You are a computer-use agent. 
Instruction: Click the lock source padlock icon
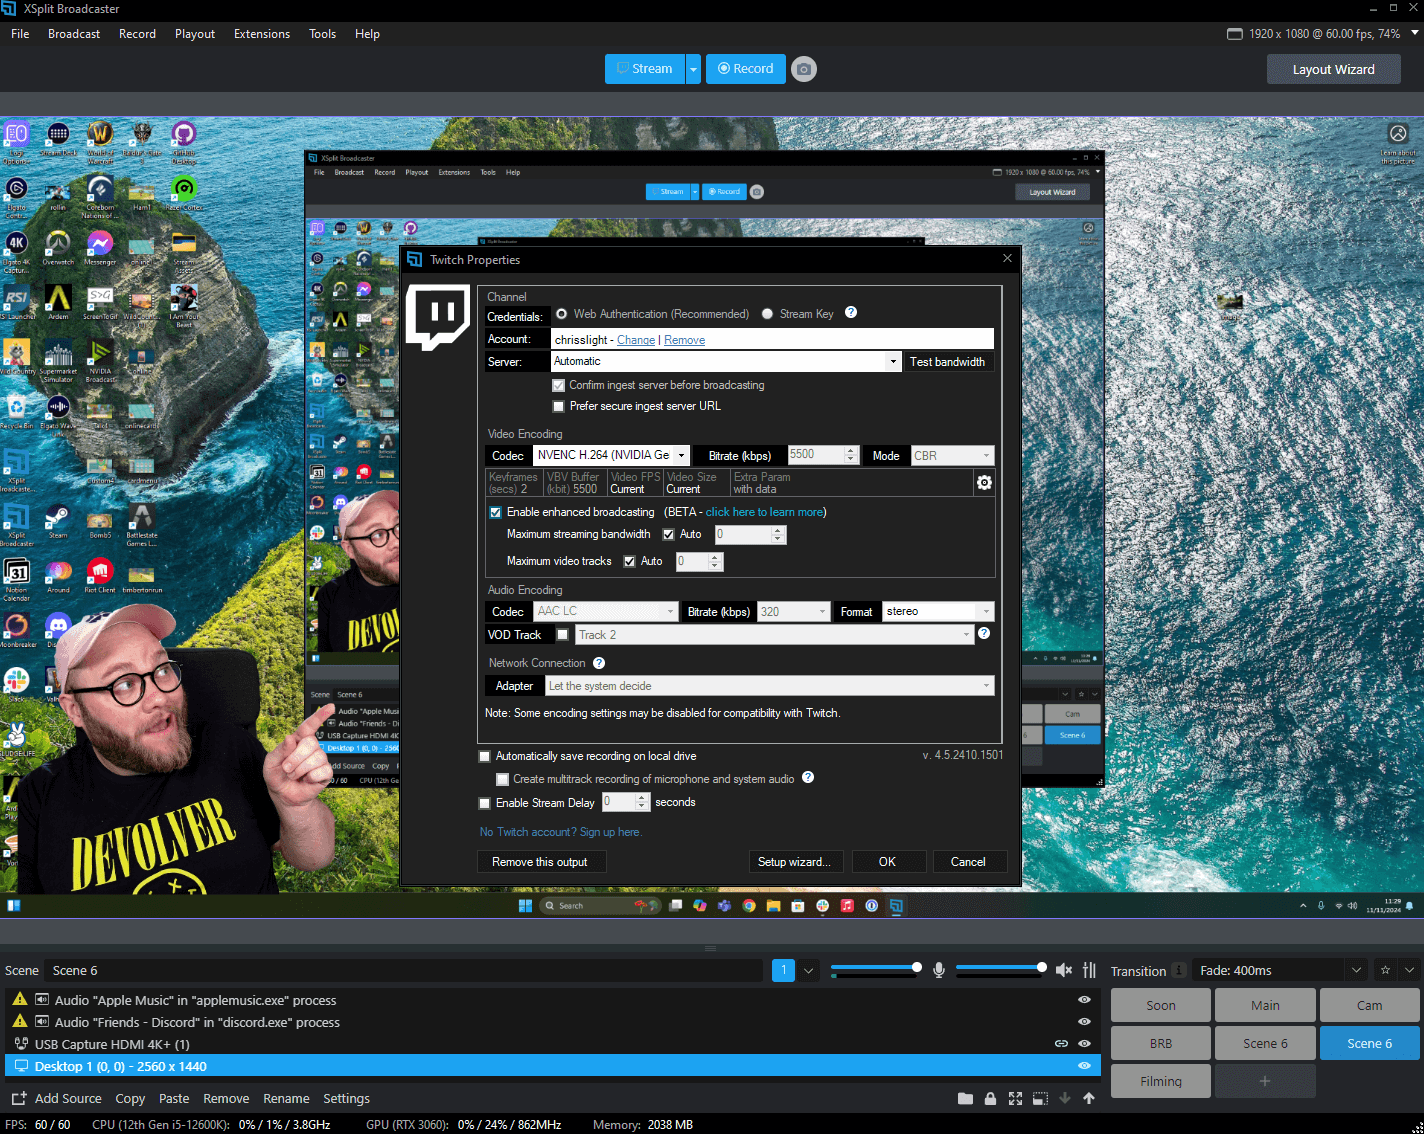coord(990,1098)
